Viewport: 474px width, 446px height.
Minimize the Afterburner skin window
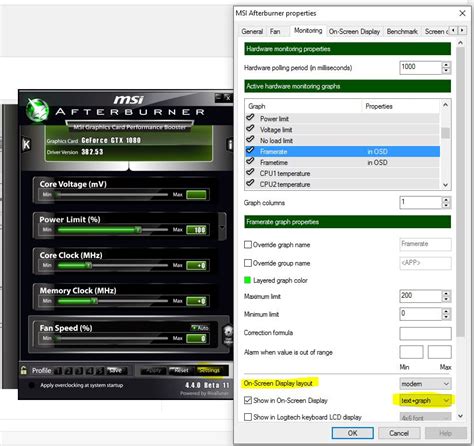tap(218, 97)
